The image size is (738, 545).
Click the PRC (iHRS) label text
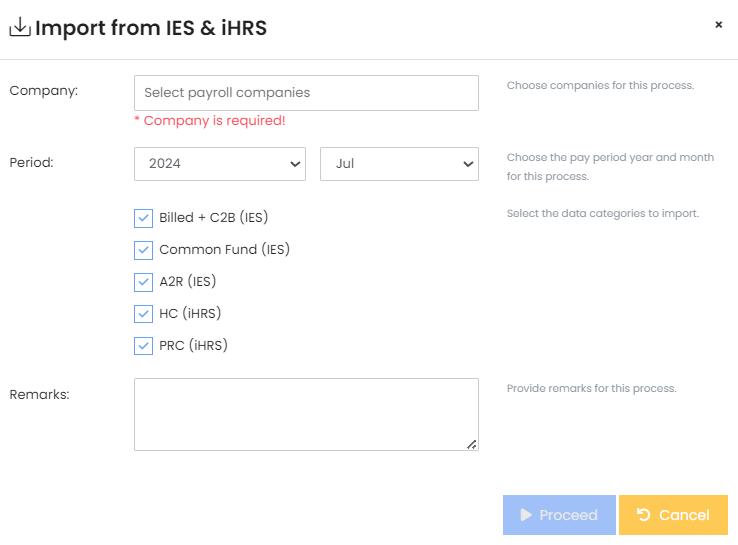coord(193,346)
